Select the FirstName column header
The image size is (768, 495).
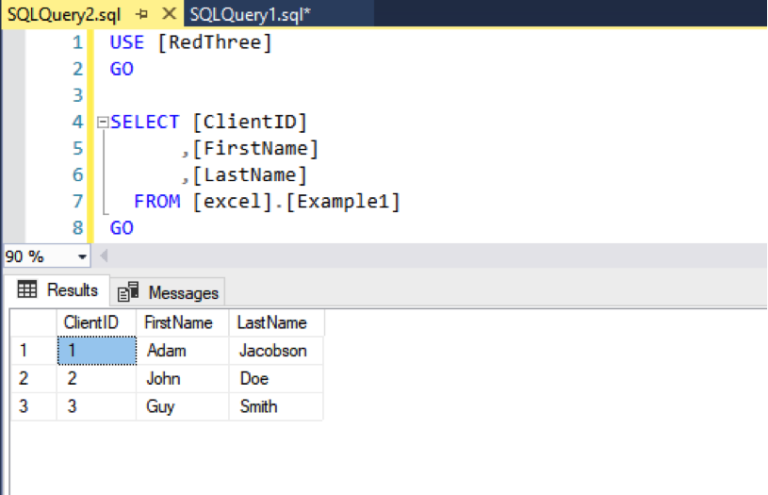[182, 323]
